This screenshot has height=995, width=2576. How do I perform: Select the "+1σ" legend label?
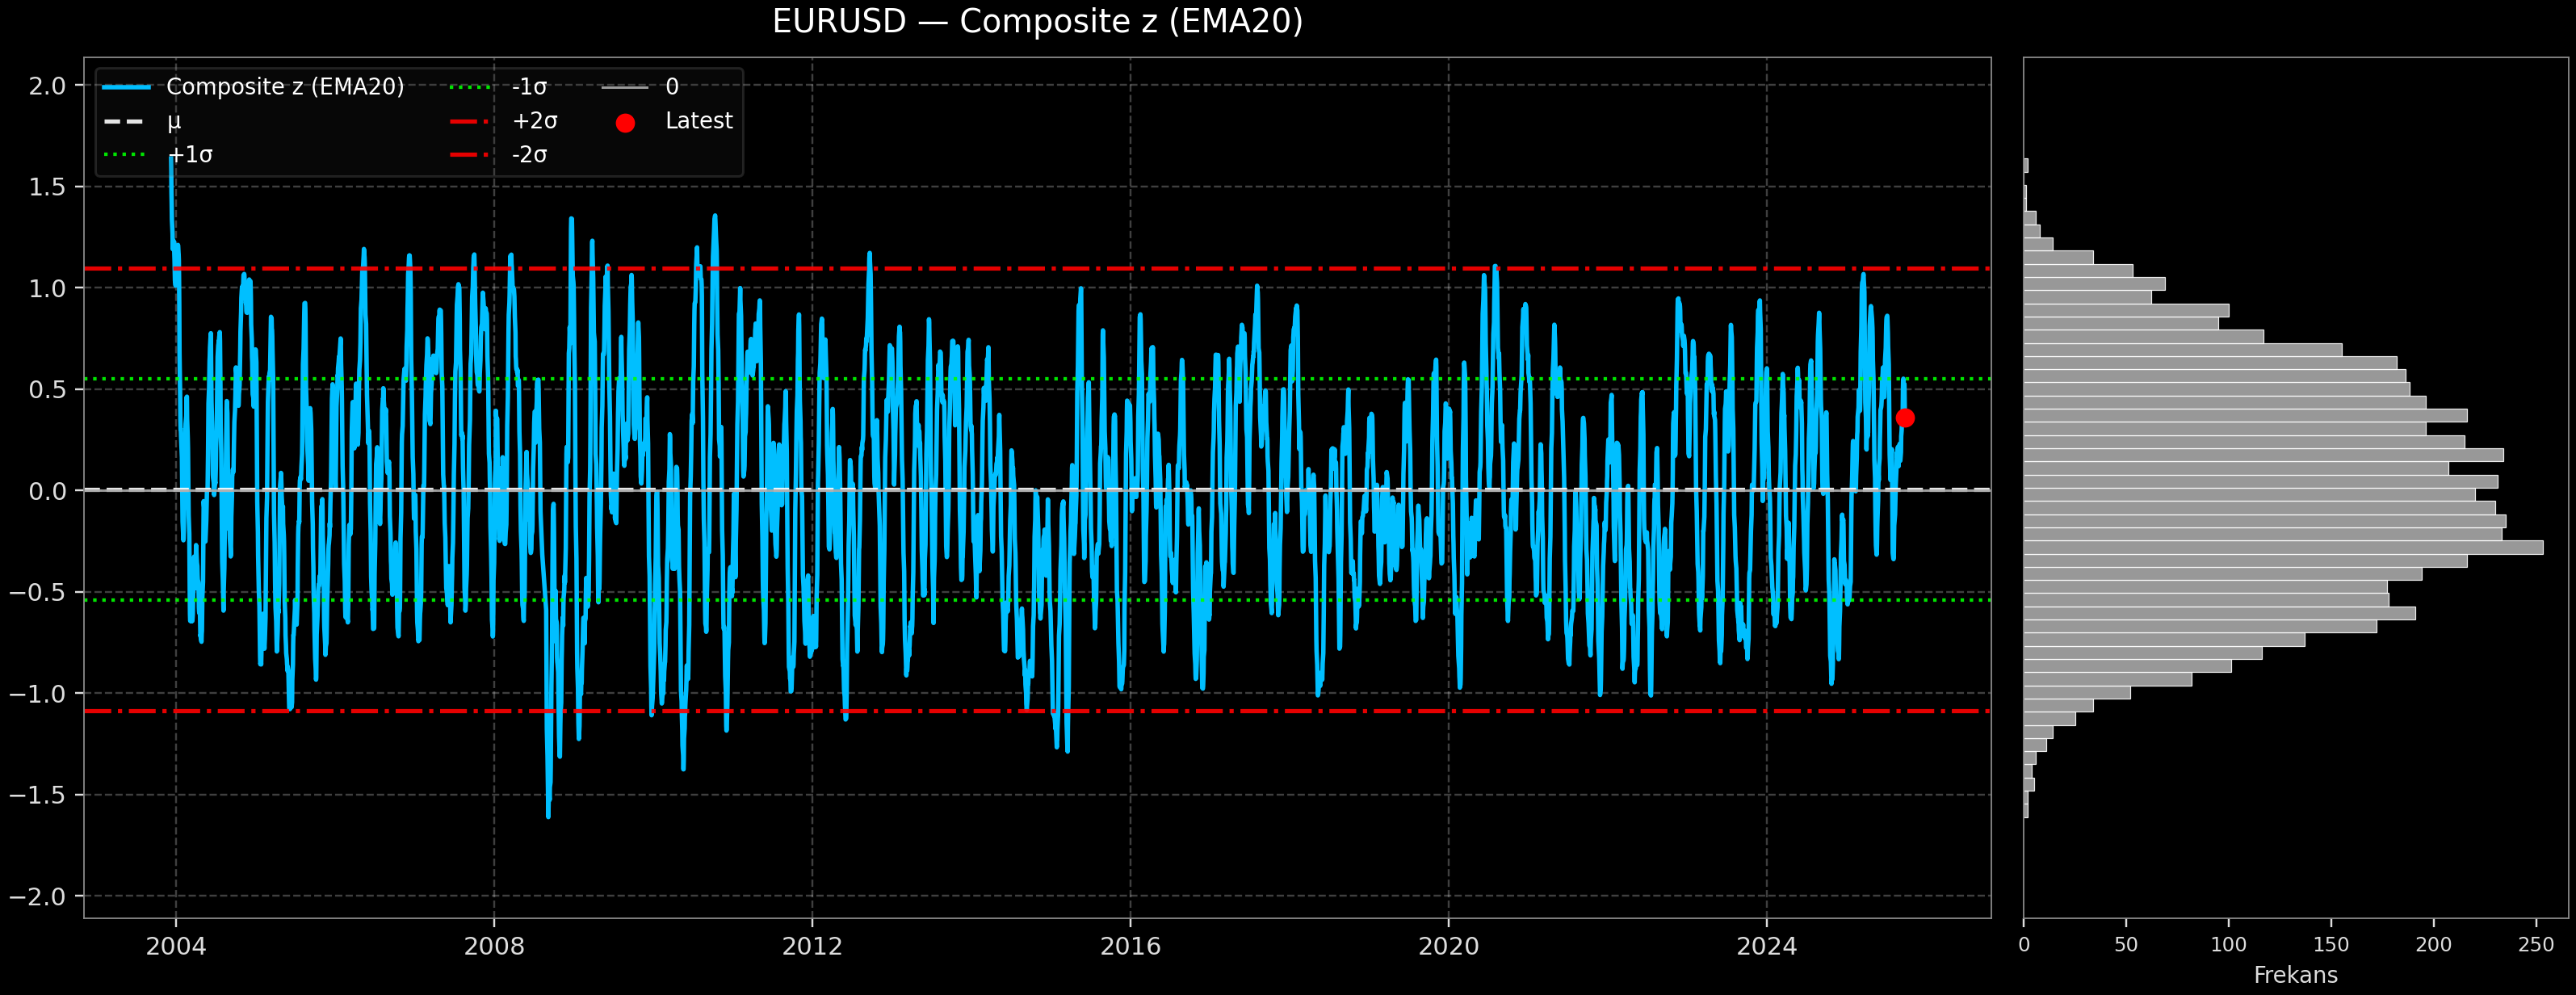[x=190, y=155]
